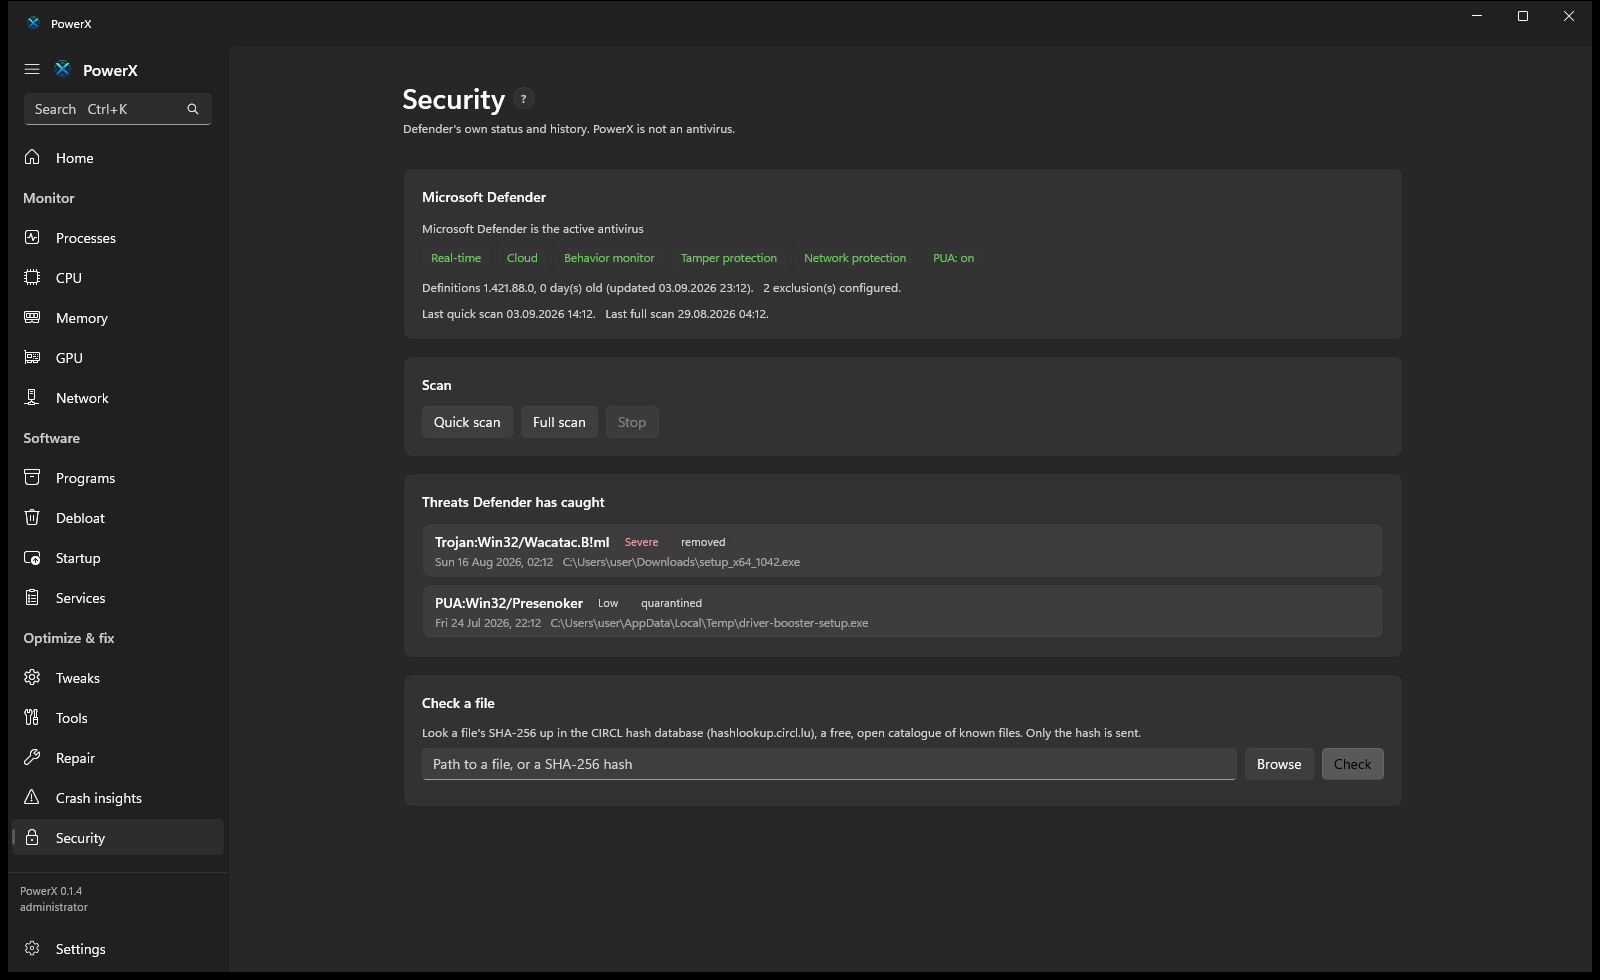Screen dimensions: 1600x980
Task: Open the Tools icon
Action: tap(32, 717)
